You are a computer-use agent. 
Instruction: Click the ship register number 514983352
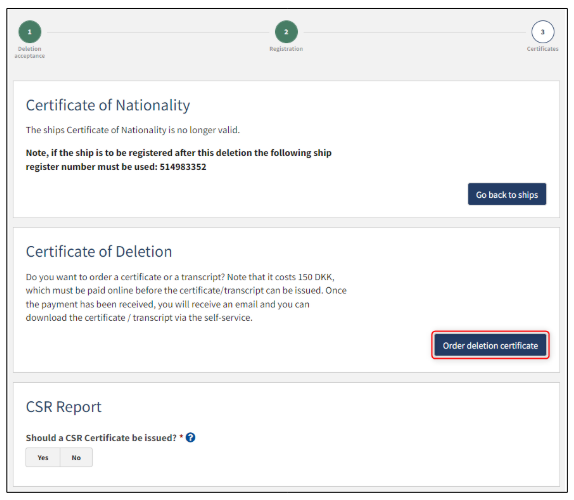tap(183, 167)
